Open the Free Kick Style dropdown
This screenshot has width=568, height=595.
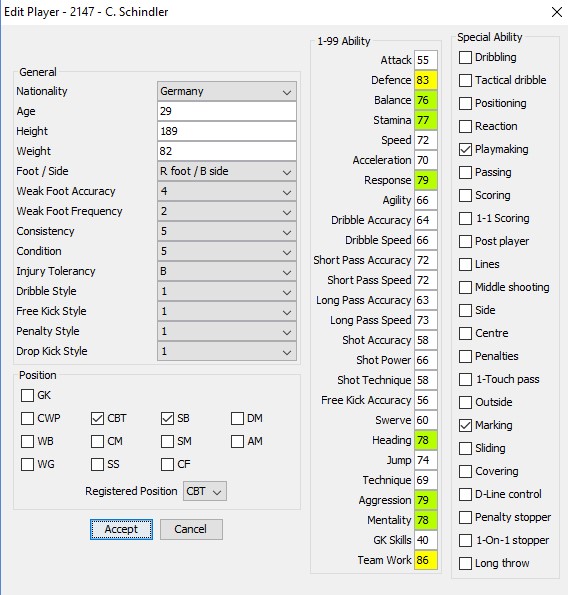point(227,312)
